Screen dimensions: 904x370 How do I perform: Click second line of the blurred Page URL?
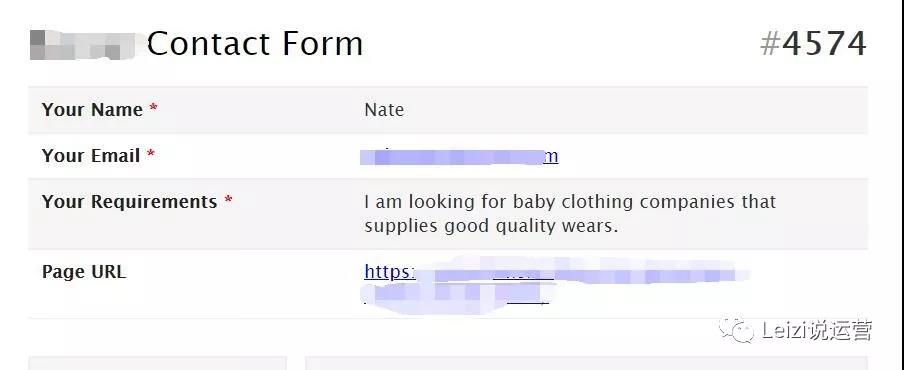457,295
